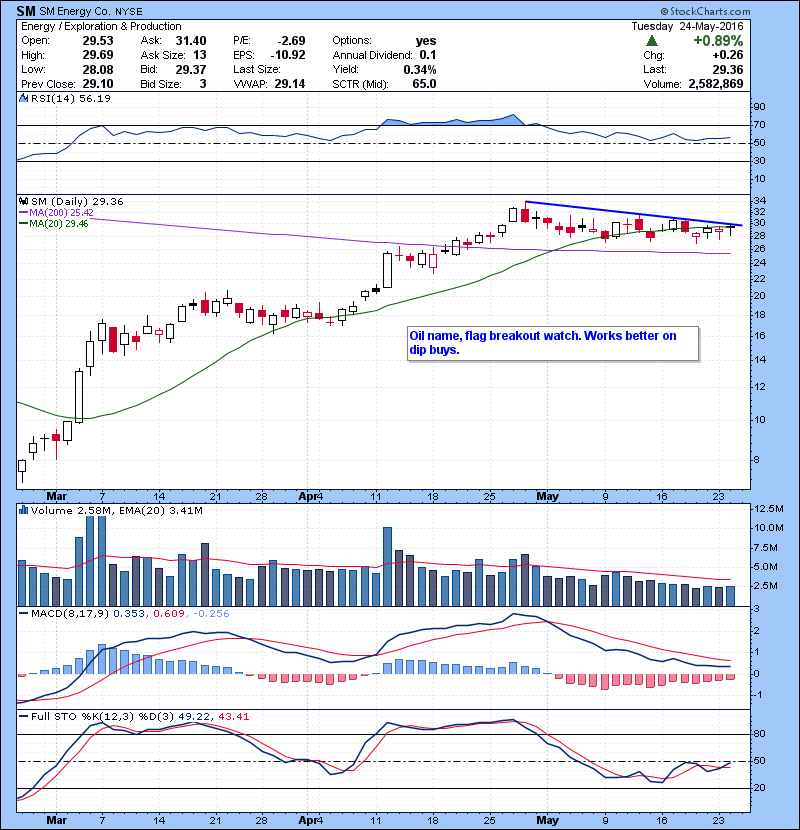
Task: Click the 34 price level on price axis
Action: tap(759, 201)
